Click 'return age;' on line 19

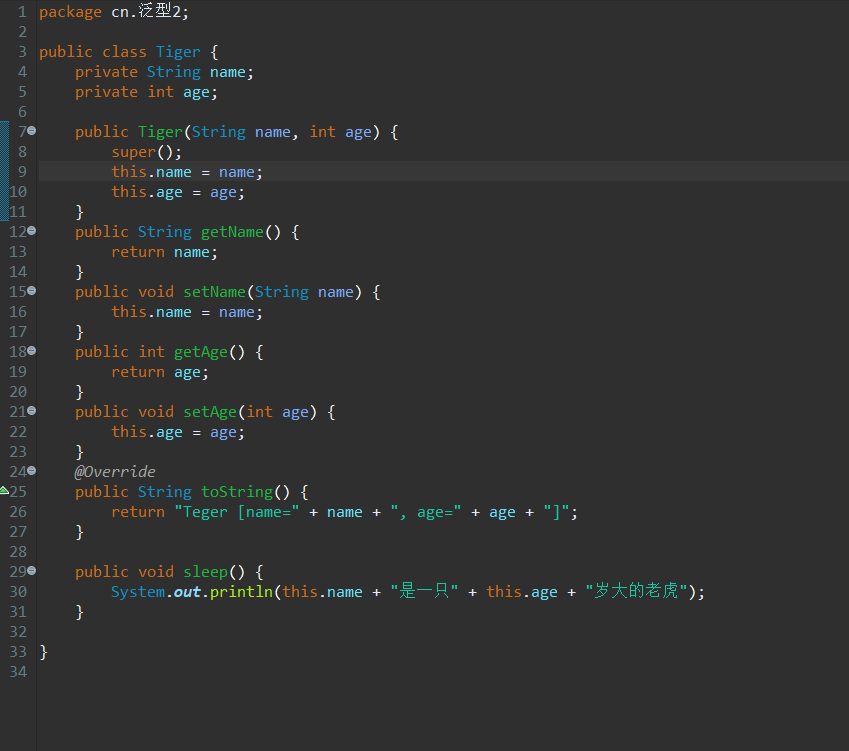coord(160,373)
